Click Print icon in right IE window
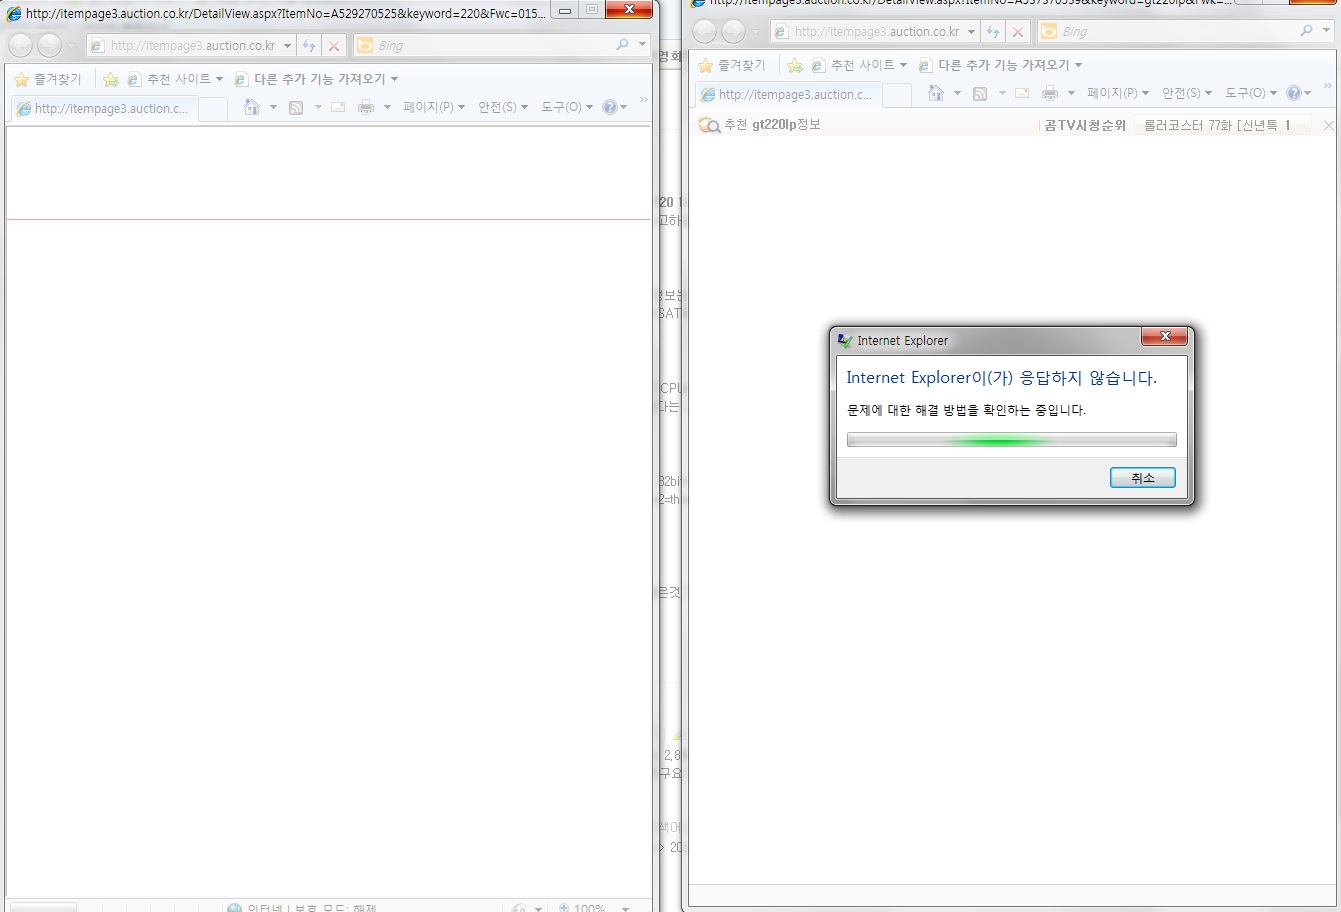Screen dimensions: 1341x912 (1050, 93)
